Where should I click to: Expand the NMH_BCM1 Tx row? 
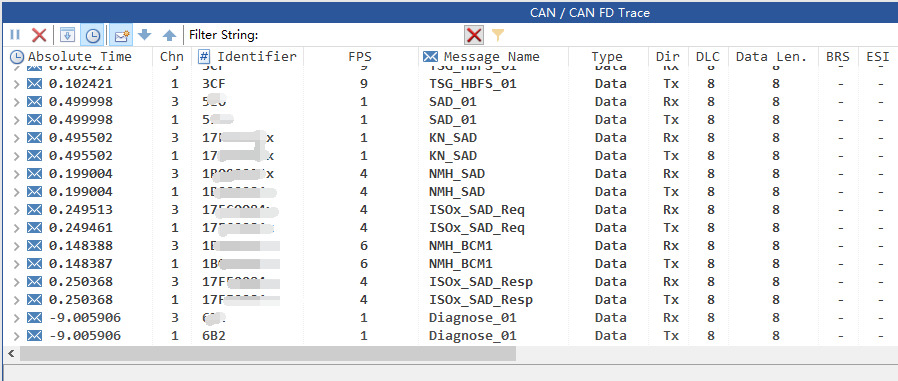pos(17,264)
